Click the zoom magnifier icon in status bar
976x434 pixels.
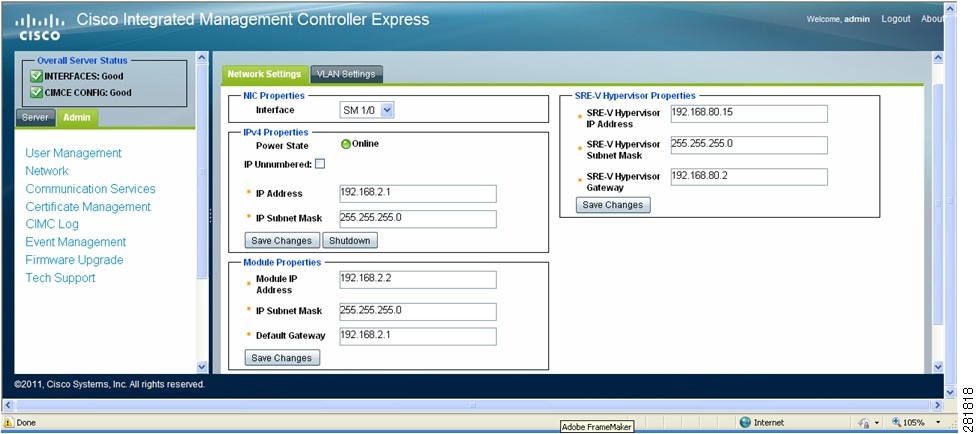(x=897, y=423)
